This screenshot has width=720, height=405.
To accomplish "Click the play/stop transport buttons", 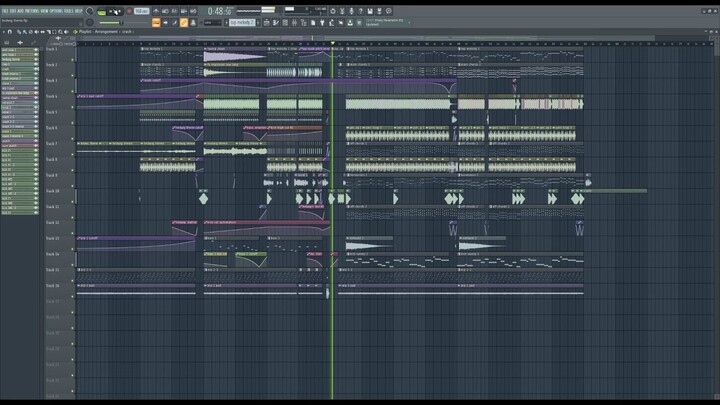I will point(115,11).
